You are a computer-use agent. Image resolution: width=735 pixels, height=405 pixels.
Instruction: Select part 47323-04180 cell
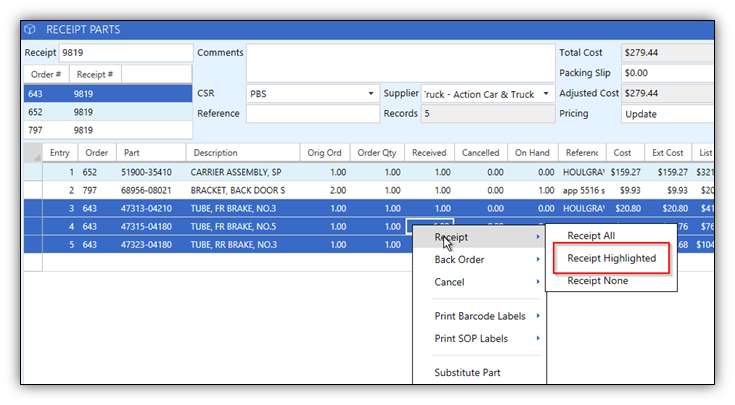(150, 245)
